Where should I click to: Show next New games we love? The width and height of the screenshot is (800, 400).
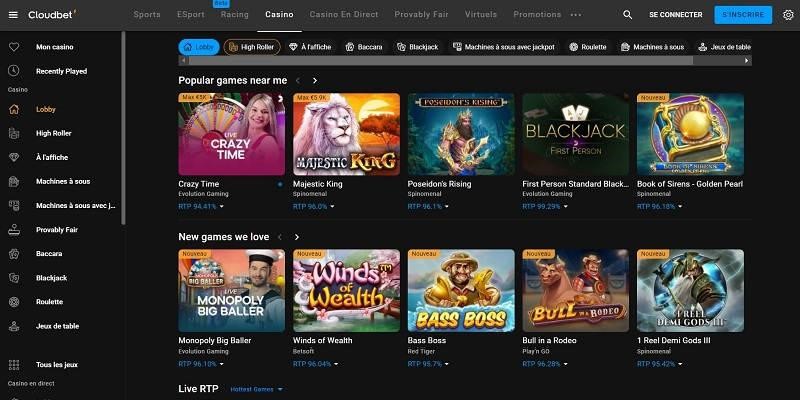tap(296, 237)
